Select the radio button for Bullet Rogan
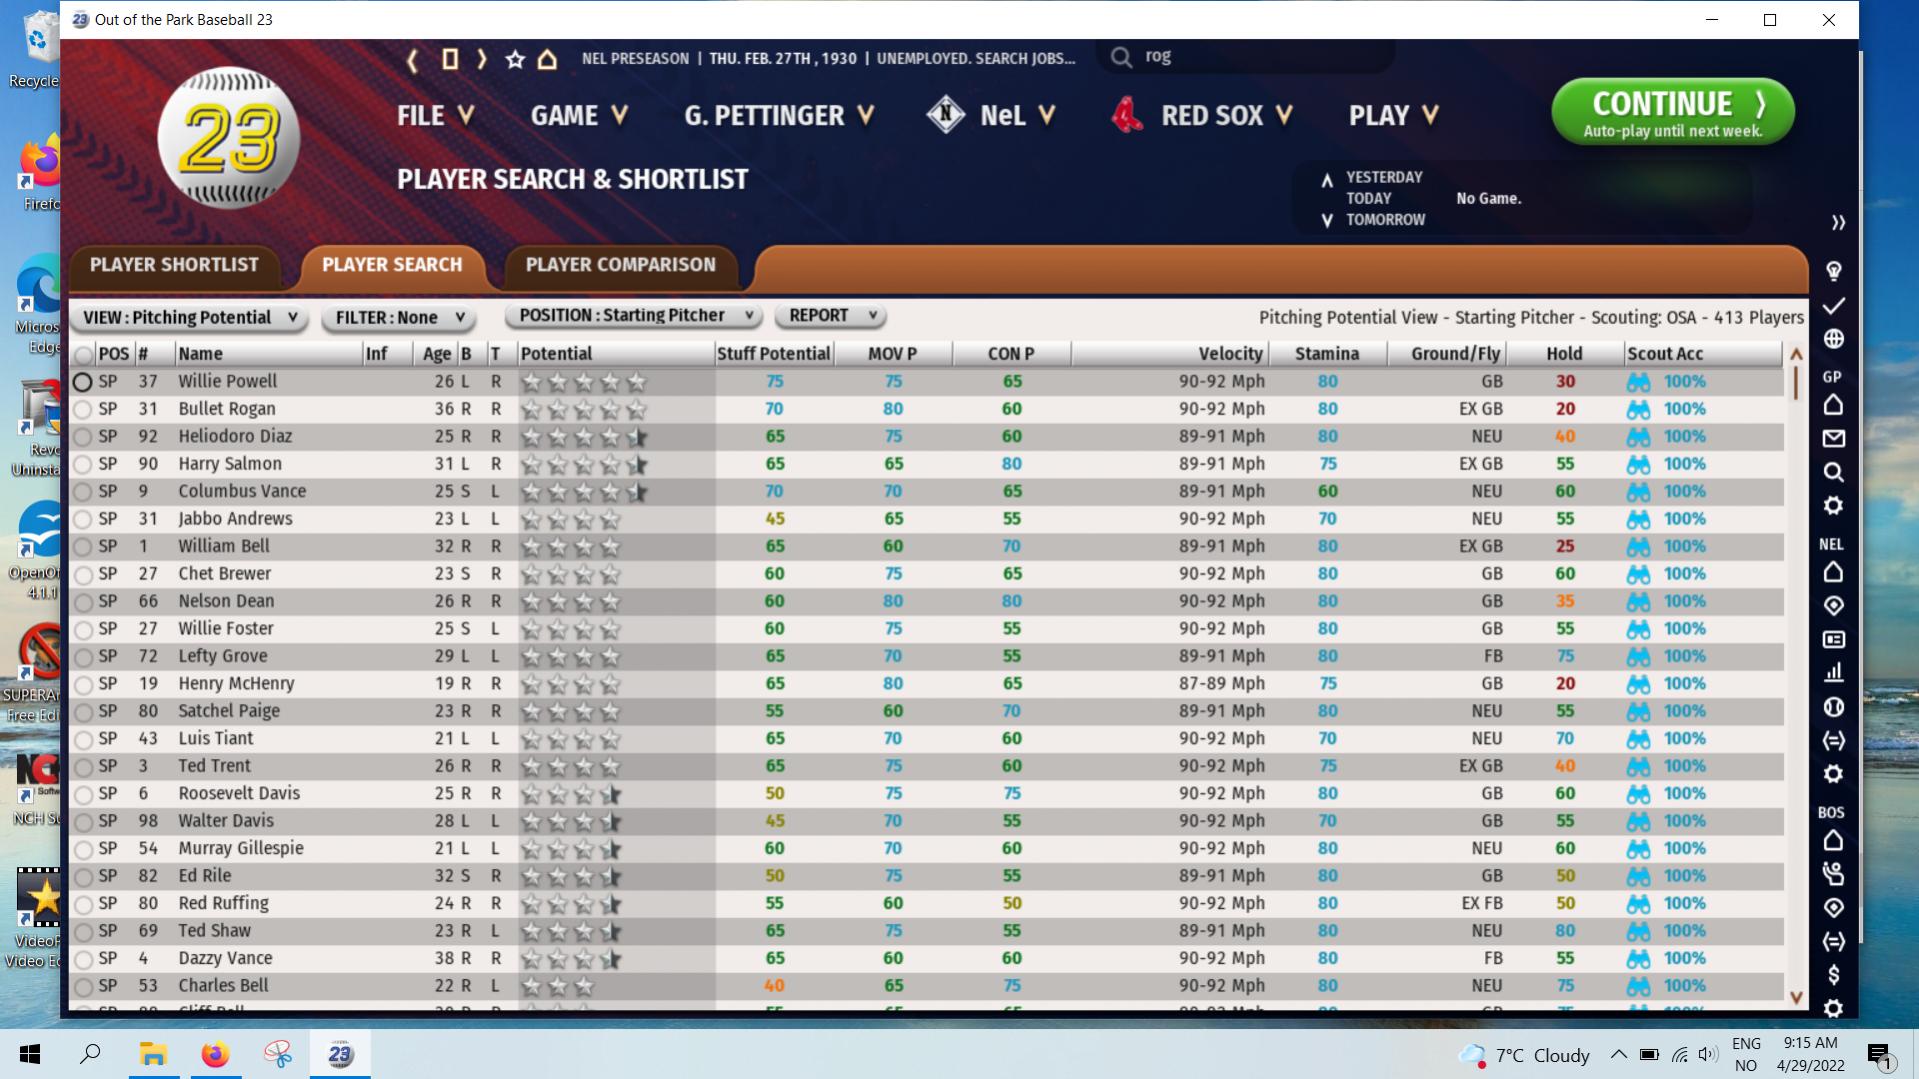Image resolution: width=1919 pixels, height=1079 pixels. (83, 409)
